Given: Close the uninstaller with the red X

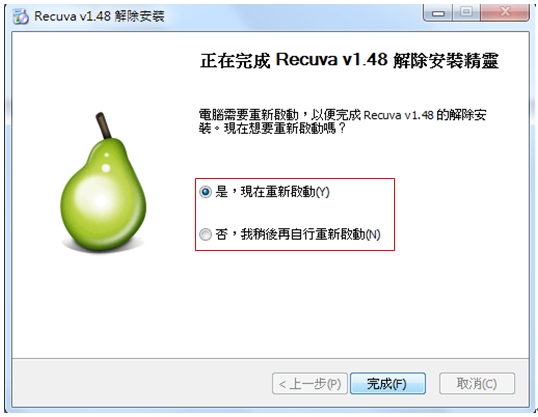Looking at the screenshot, I should click(504, 12).
